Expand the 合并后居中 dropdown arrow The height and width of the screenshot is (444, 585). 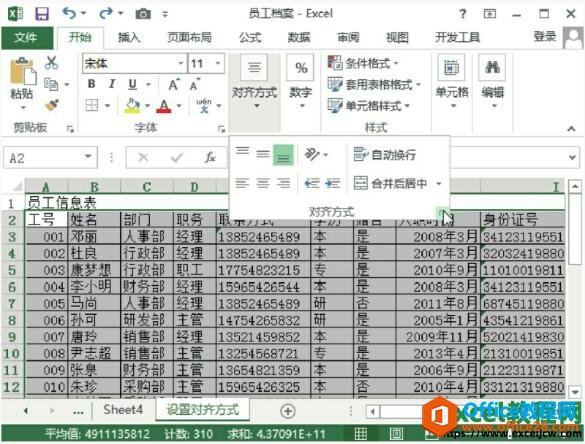click(439, 184)
